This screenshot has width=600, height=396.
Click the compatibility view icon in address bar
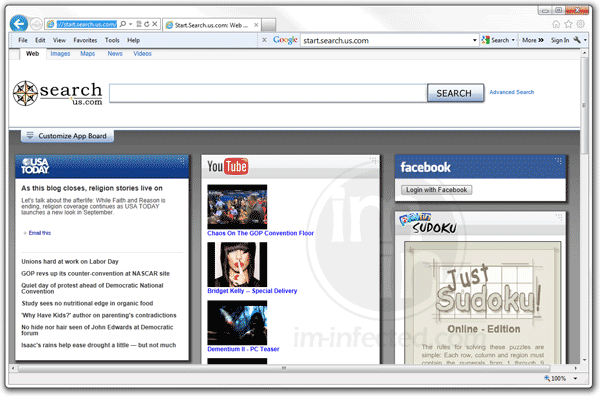(x=139, y=24)
